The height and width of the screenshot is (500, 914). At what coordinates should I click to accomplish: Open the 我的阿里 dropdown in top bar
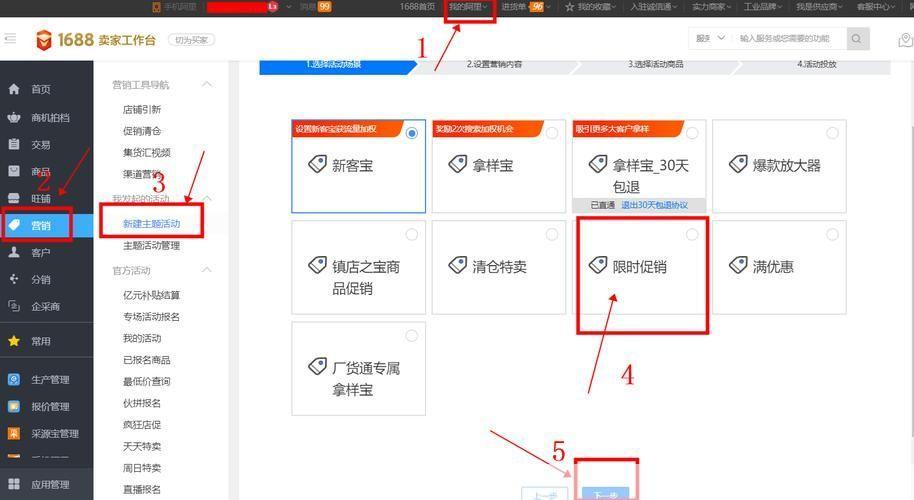tap(468, 7)
